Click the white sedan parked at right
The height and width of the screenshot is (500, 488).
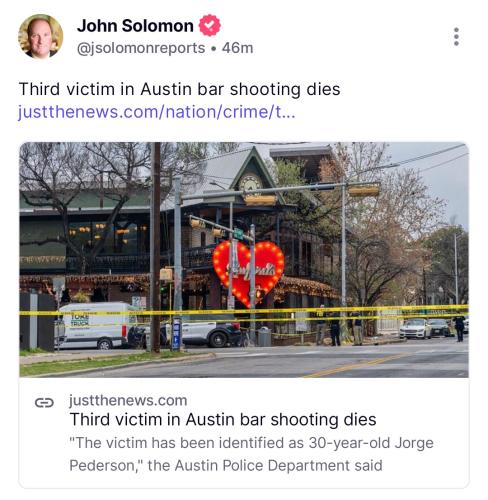(x=415, y=328)
